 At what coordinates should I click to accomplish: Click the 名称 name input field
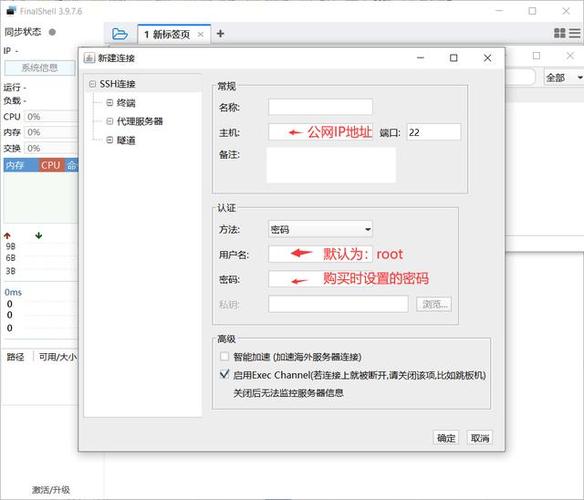(320, 107)
